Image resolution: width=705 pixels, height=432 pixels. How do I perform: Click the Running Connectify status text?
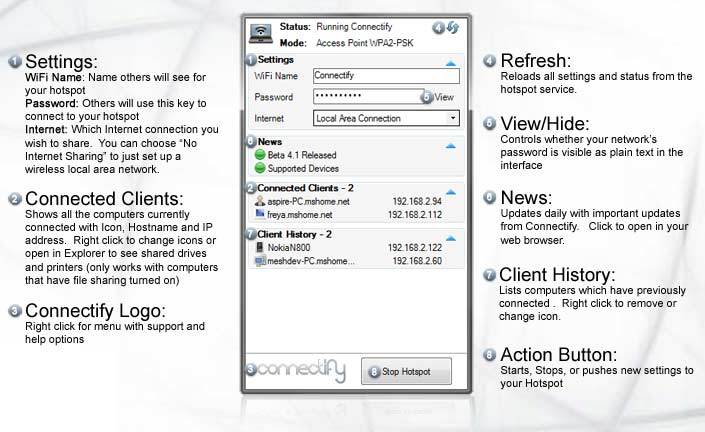(354, 27)
